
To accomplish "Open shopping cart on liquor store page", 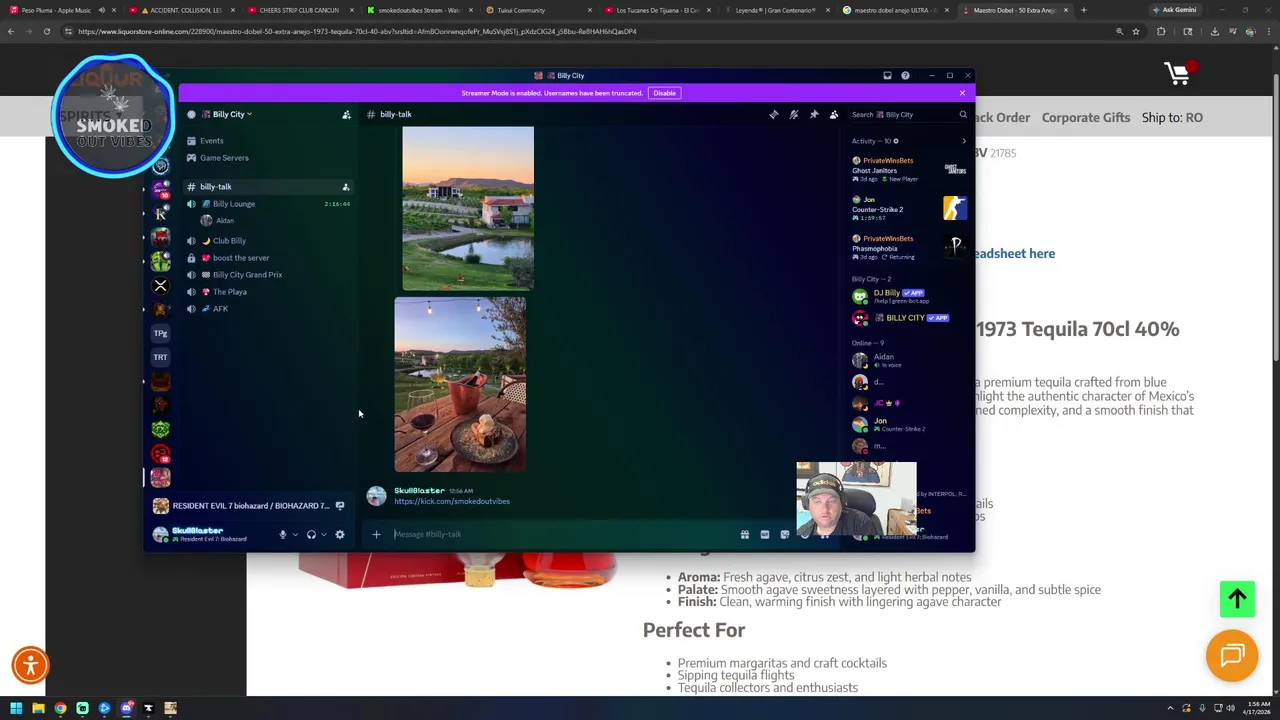I will [1178, 73].
